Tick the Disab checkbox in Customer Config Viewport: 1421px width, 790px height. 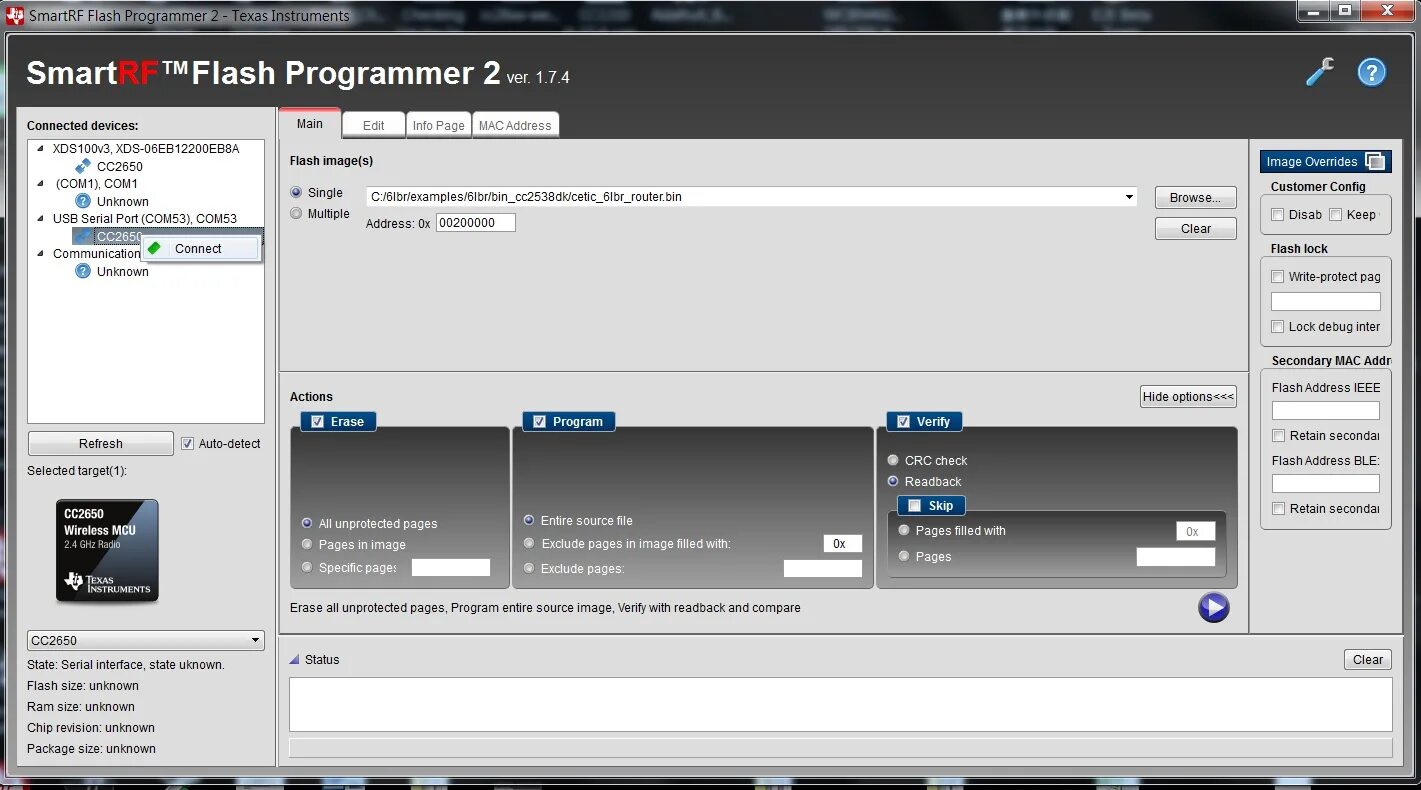[1277, 214]
